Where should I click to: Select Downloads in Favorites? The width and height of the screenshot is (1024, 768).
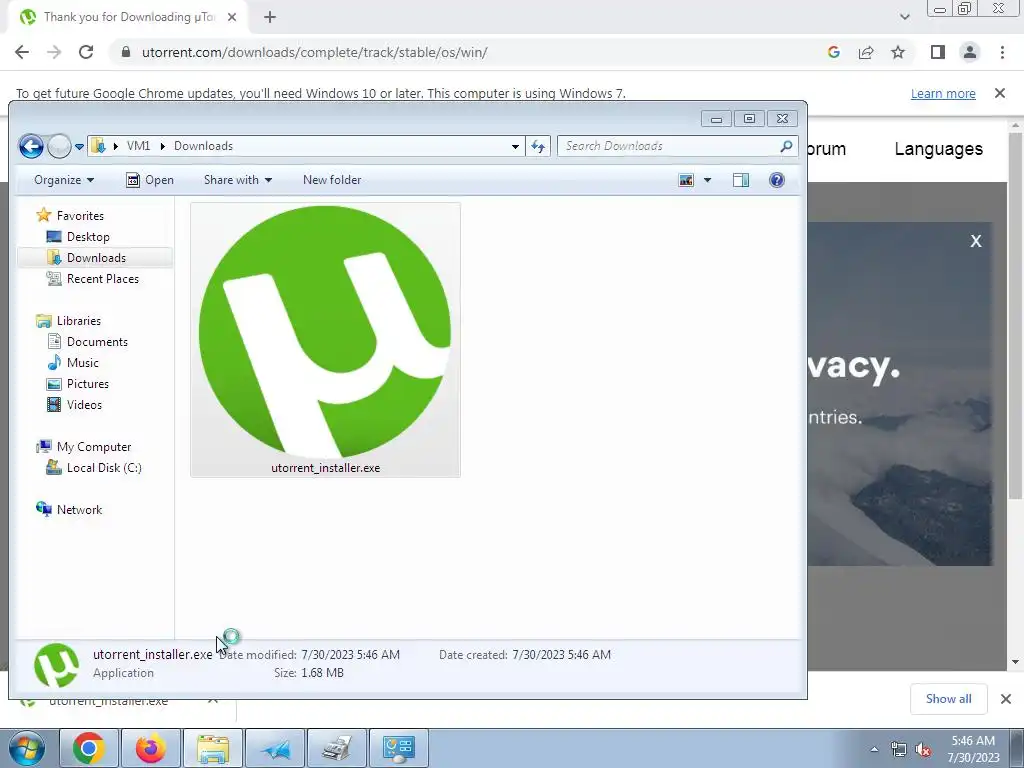click(x=96, y=258)
